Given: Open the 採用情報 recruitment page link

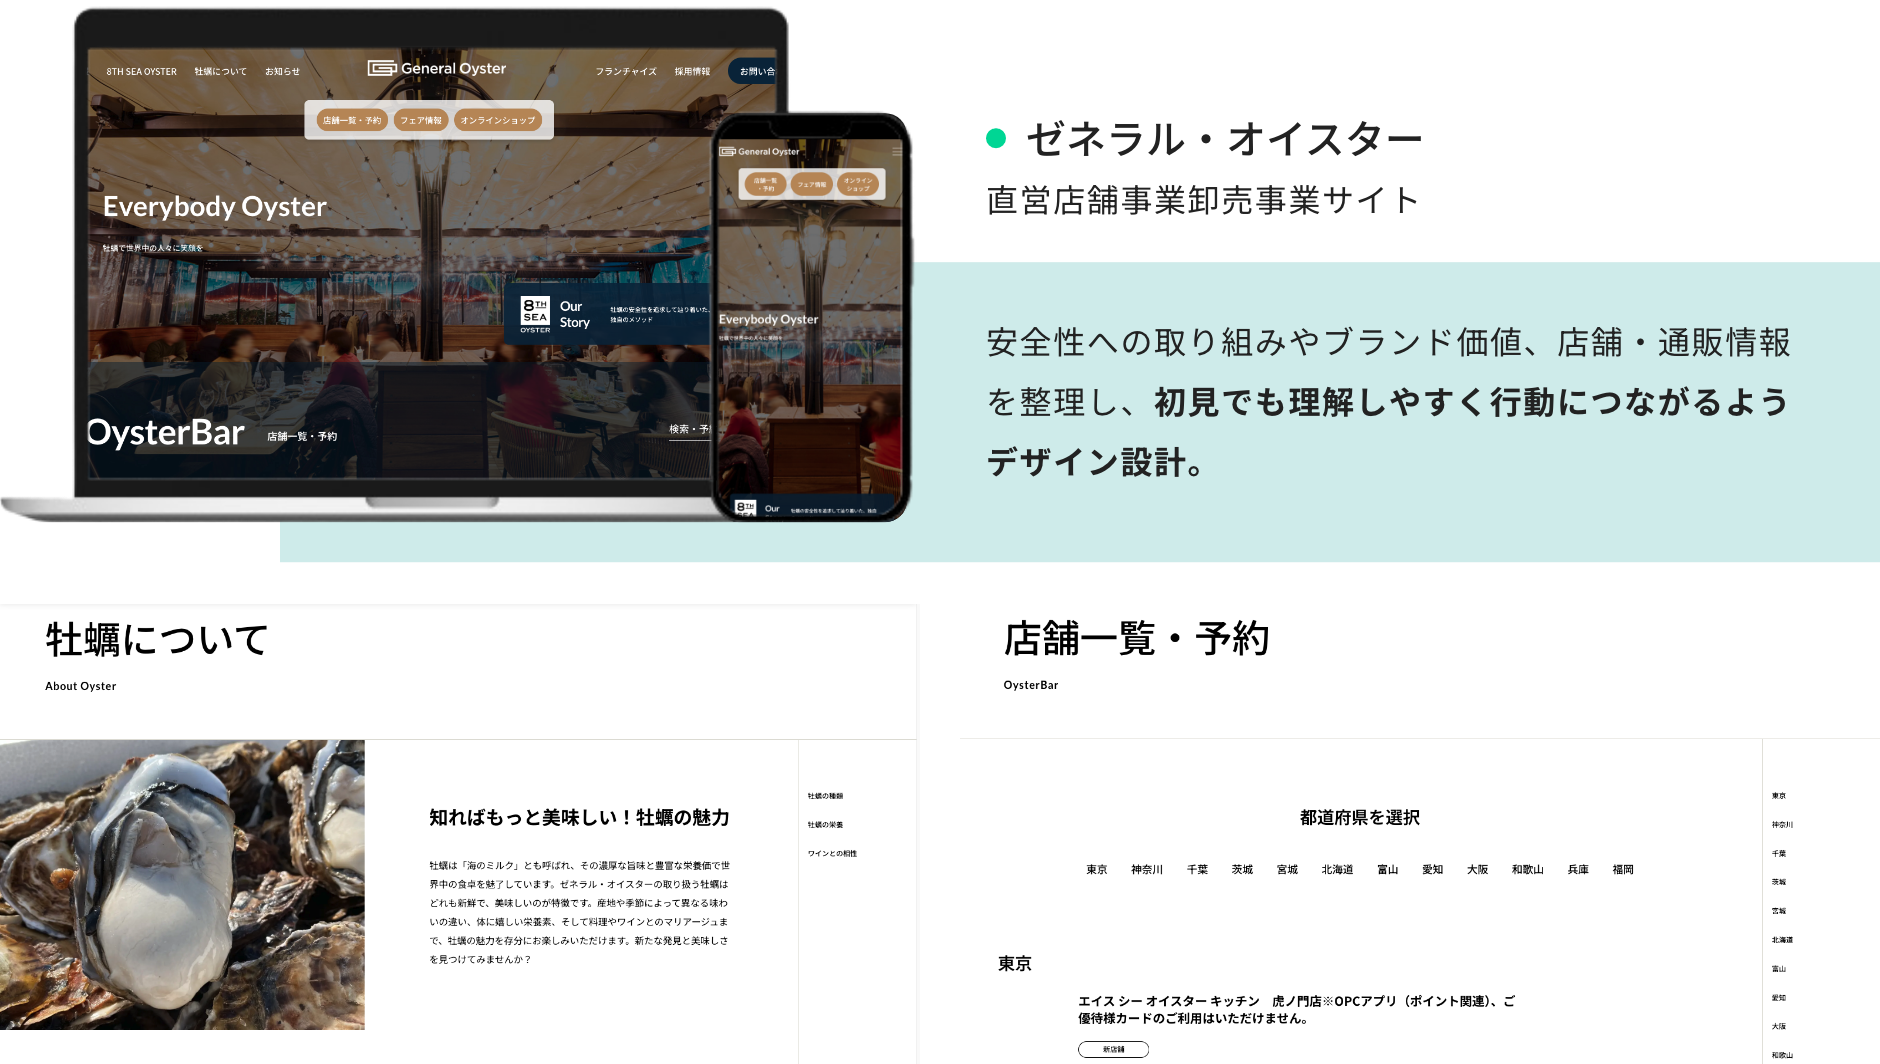Looking at the screenshot, I should click(691, 71).
